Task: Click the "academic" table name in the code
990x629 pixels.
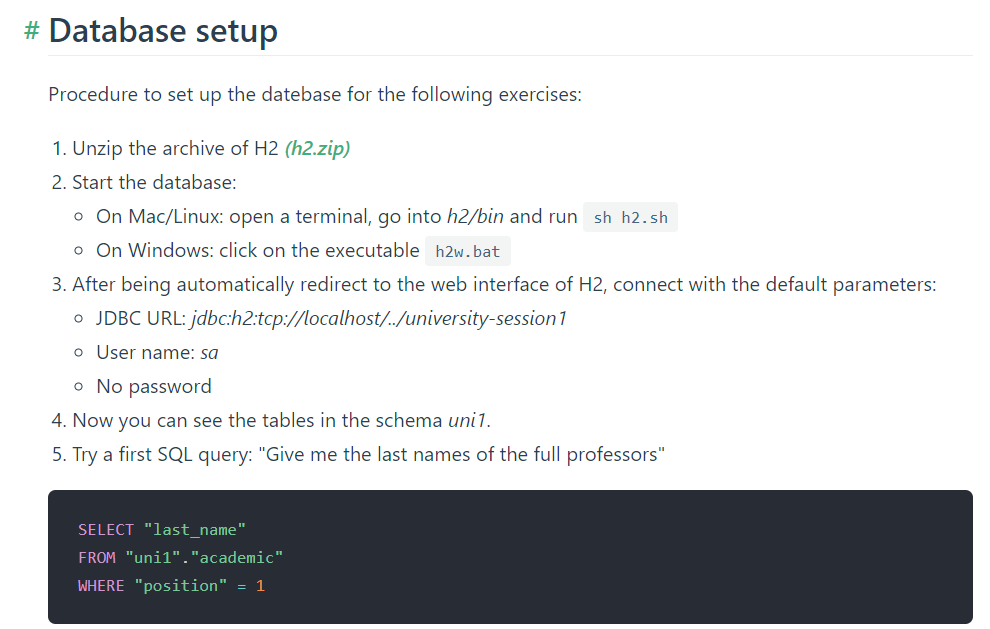Action: point(240,558)
